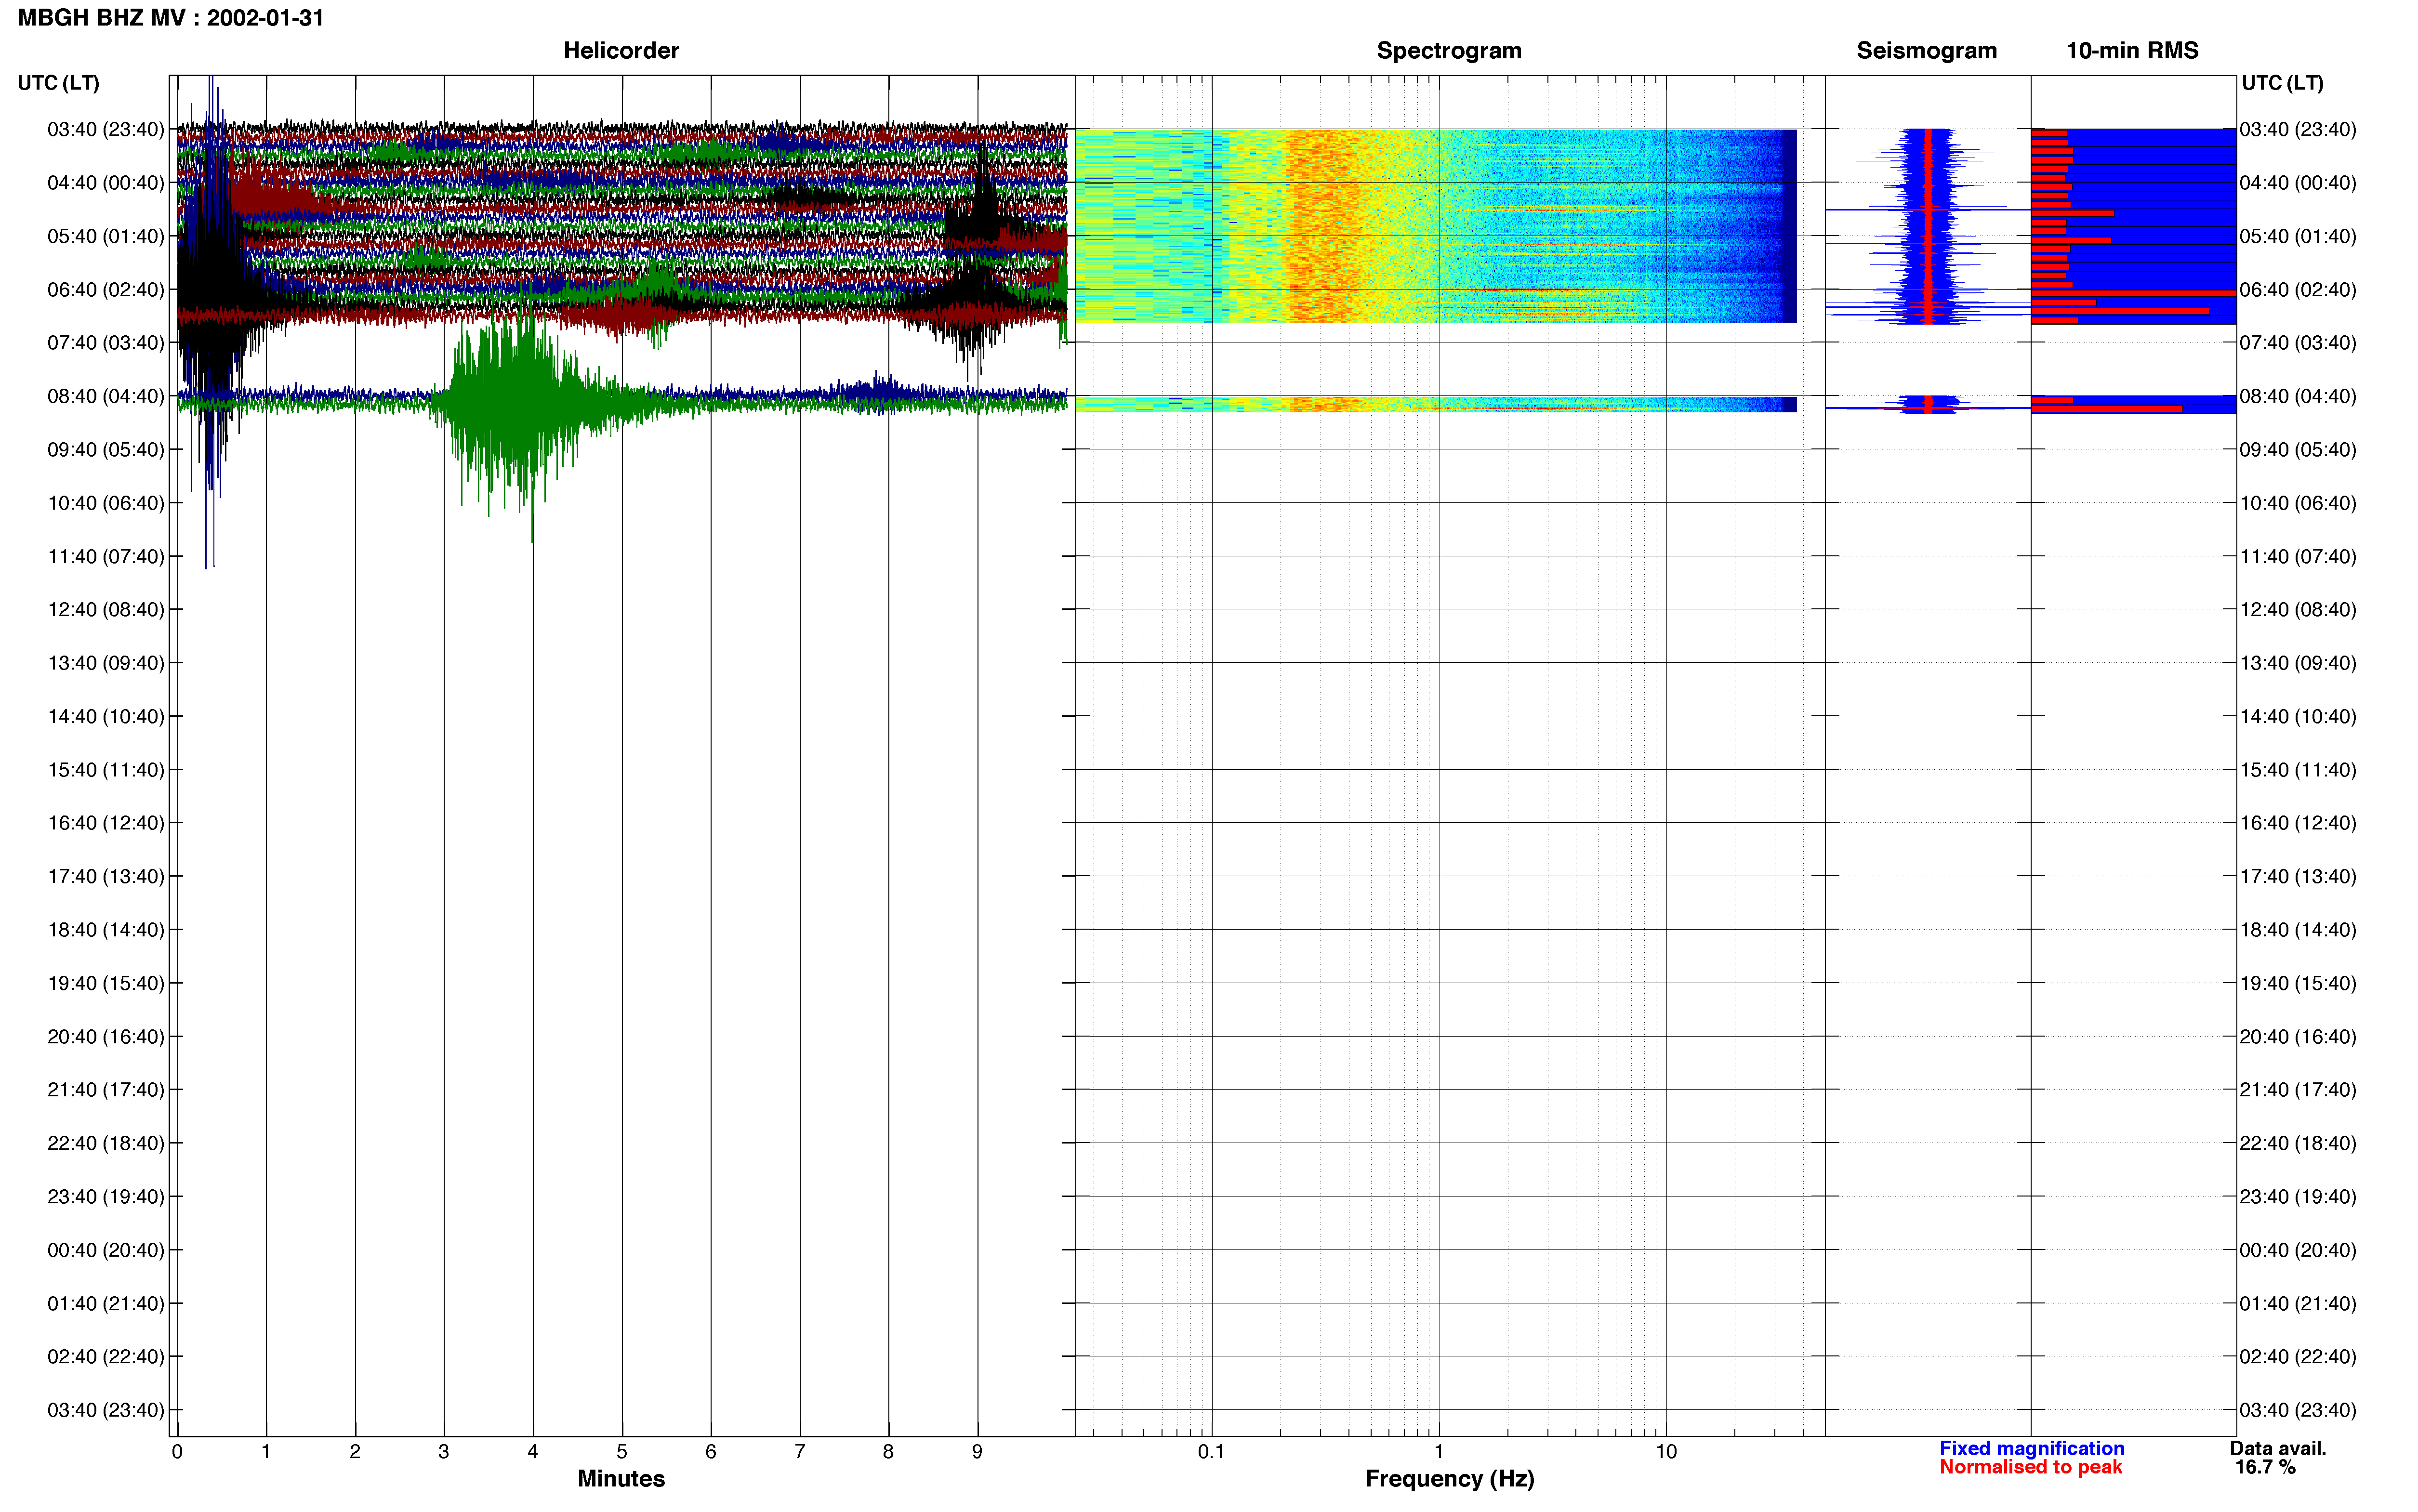2418x1512 pixels.
Task: Click left time label '05:40 (01:40)'
Action: 106,236
